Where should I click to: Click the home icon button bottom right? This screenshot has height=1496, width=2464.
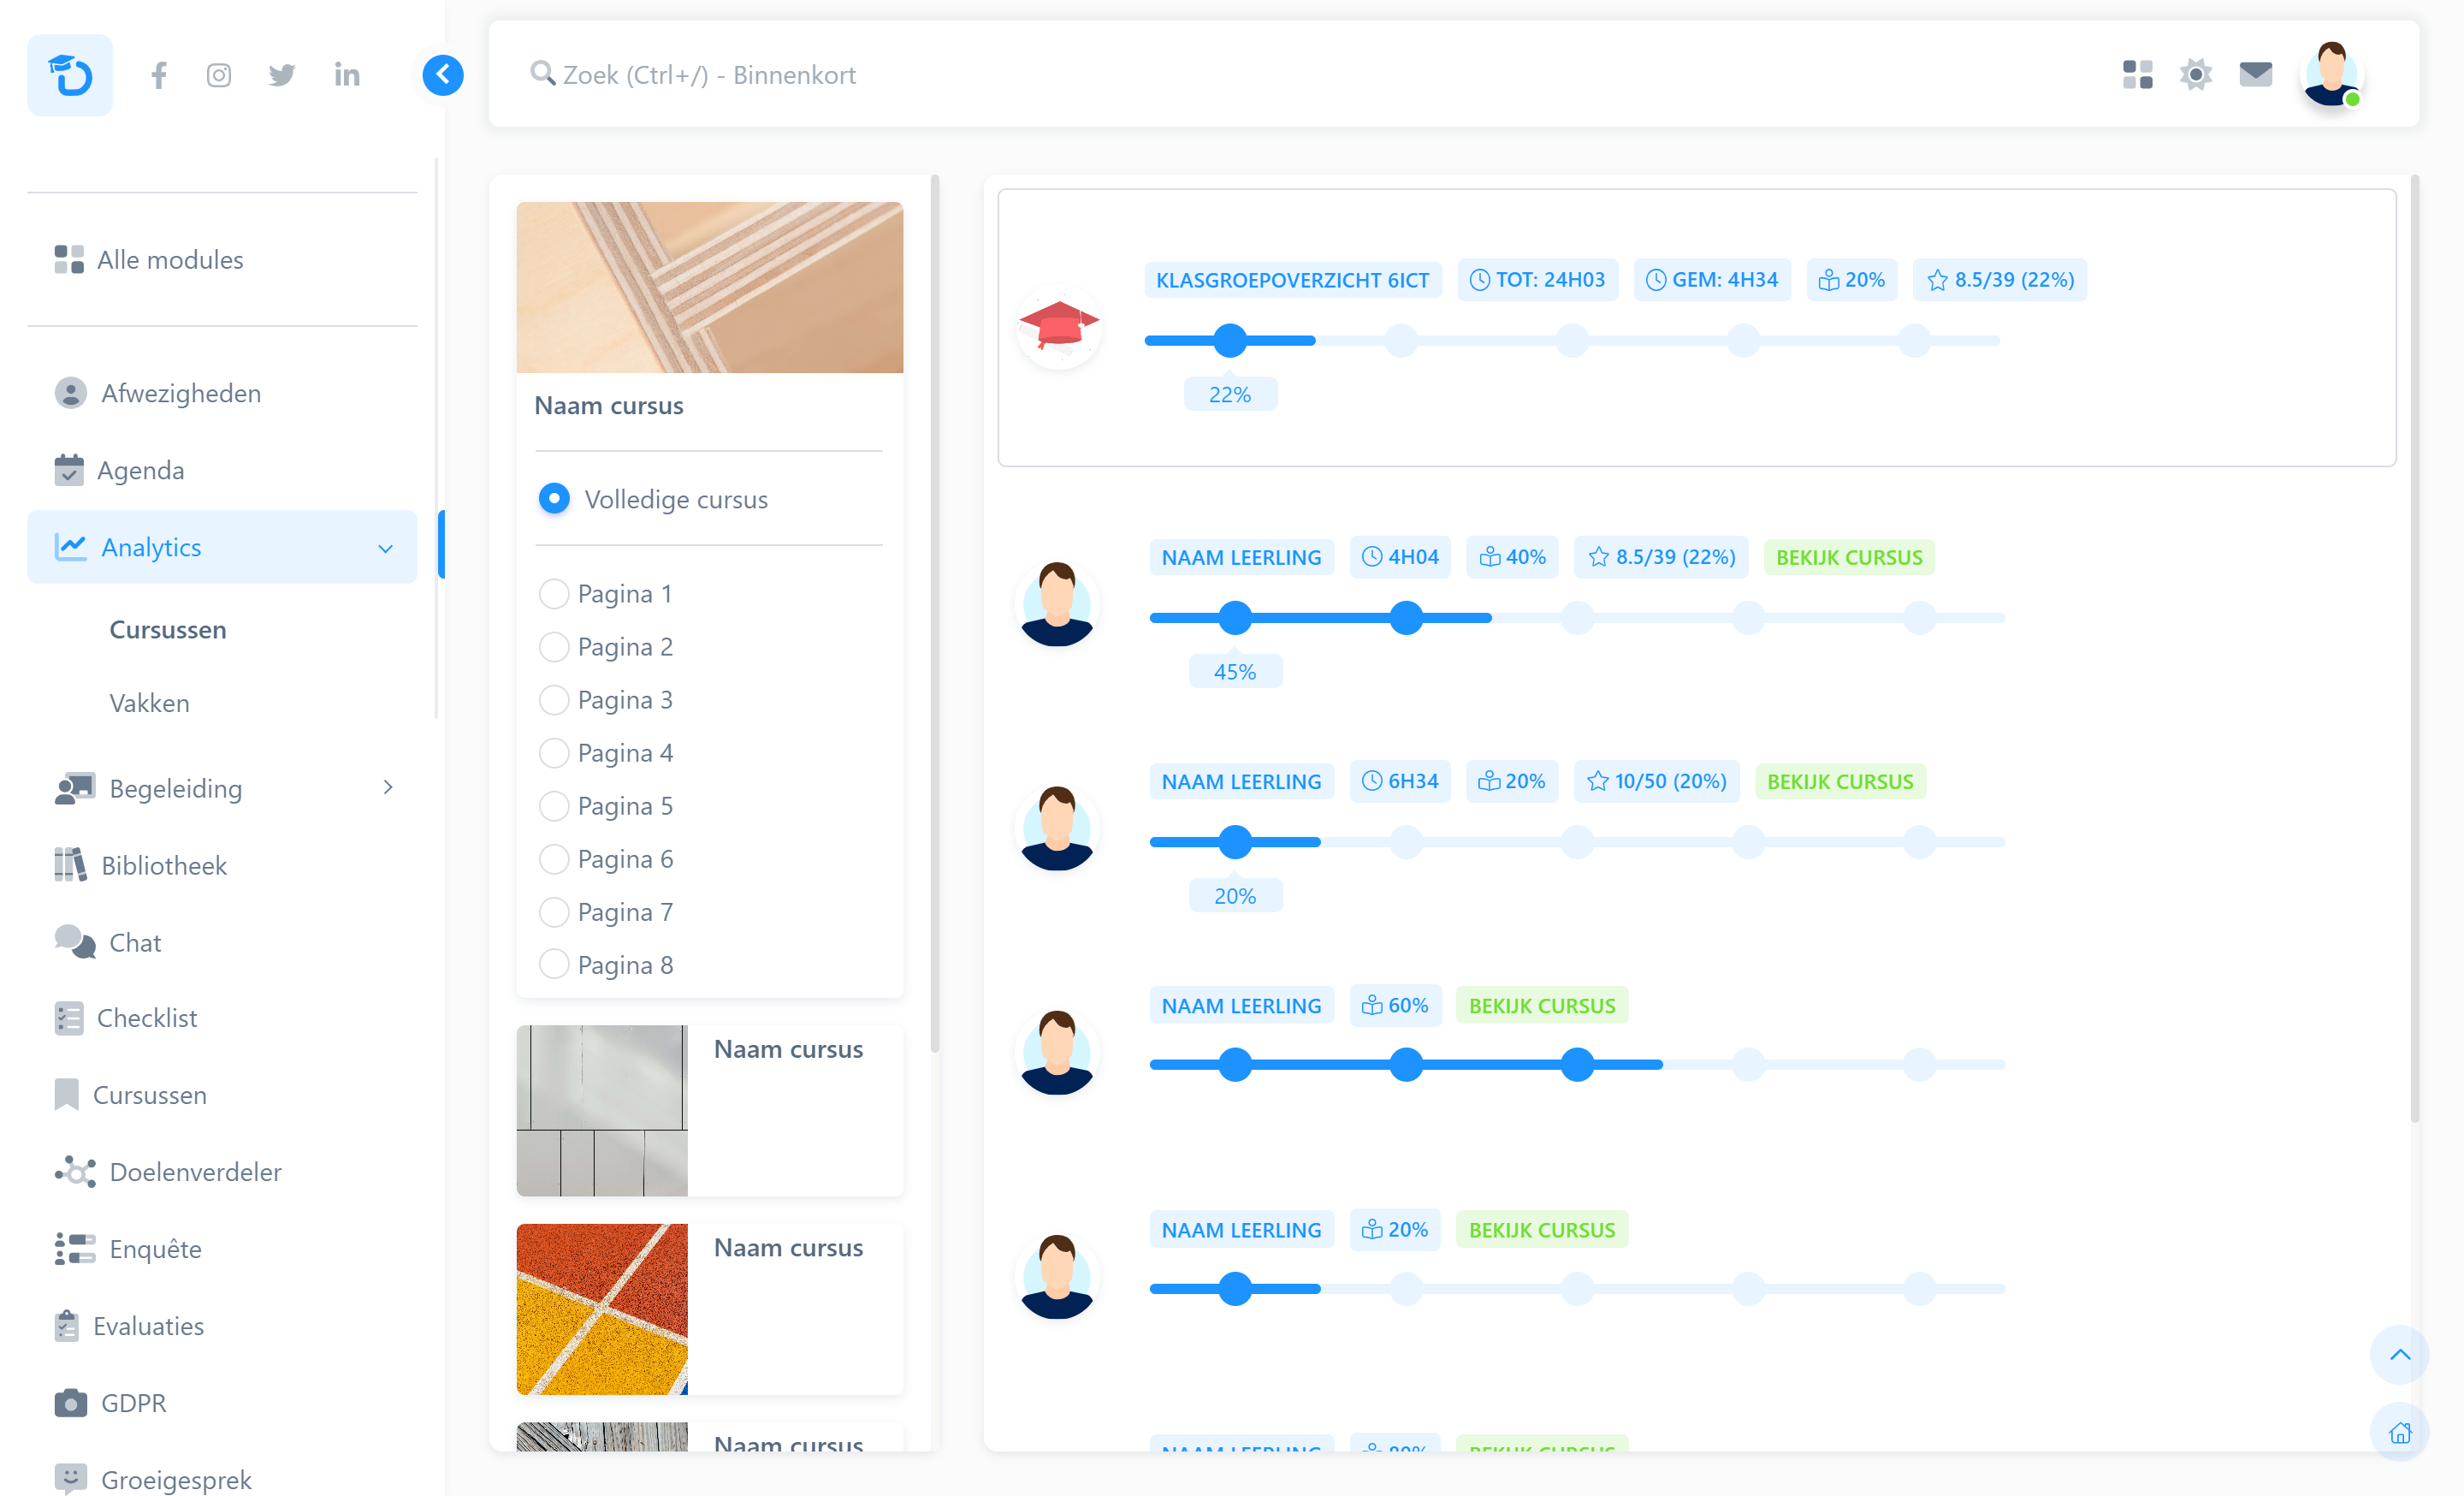[x=2399, y=1433]
